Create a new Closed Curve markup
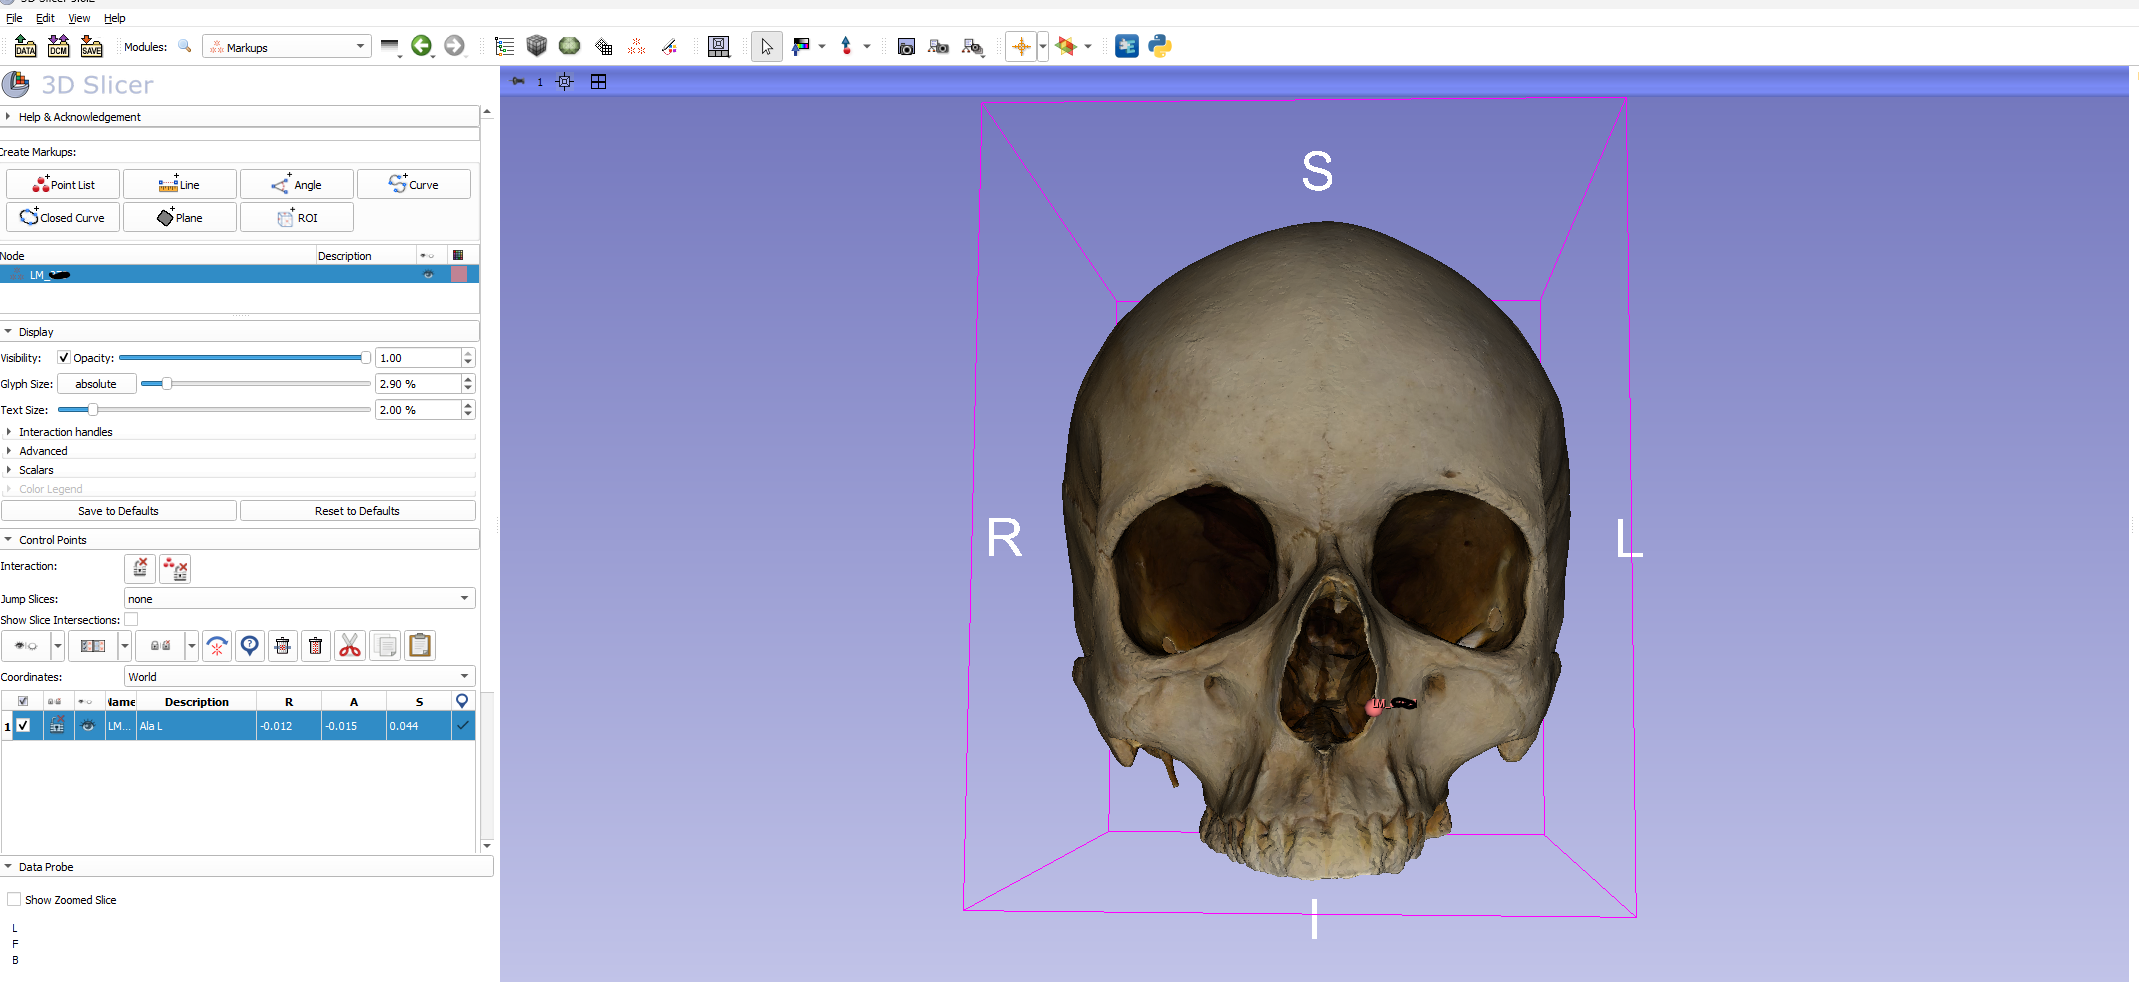This screenshot has width=2139, height=1000. pyautogui.click(x=63, y=217)
